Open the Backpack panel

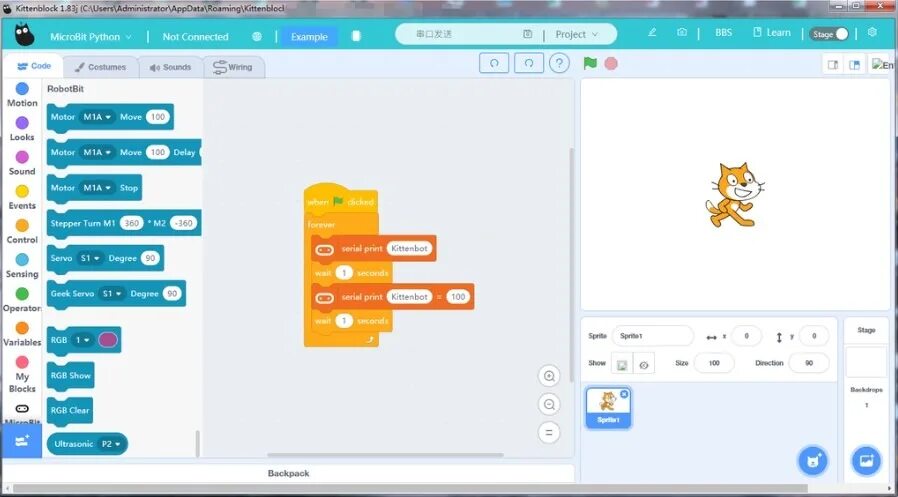(288, 473)
